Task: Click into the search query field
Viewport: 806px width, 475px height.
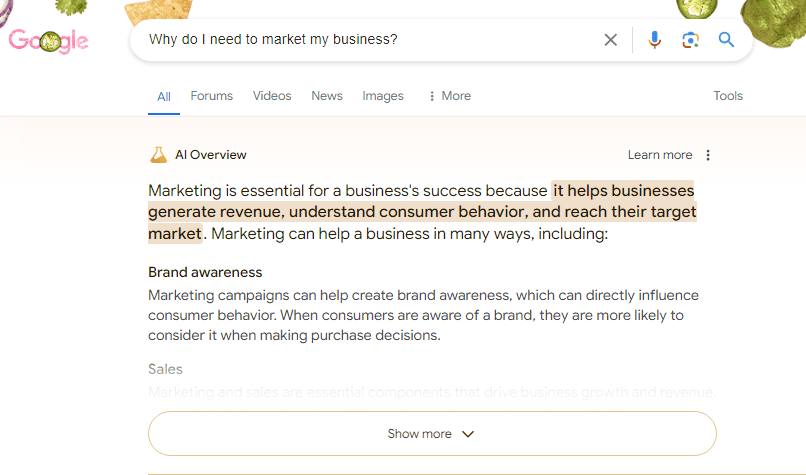Action: pyautogui.click(x=370, y=40)
